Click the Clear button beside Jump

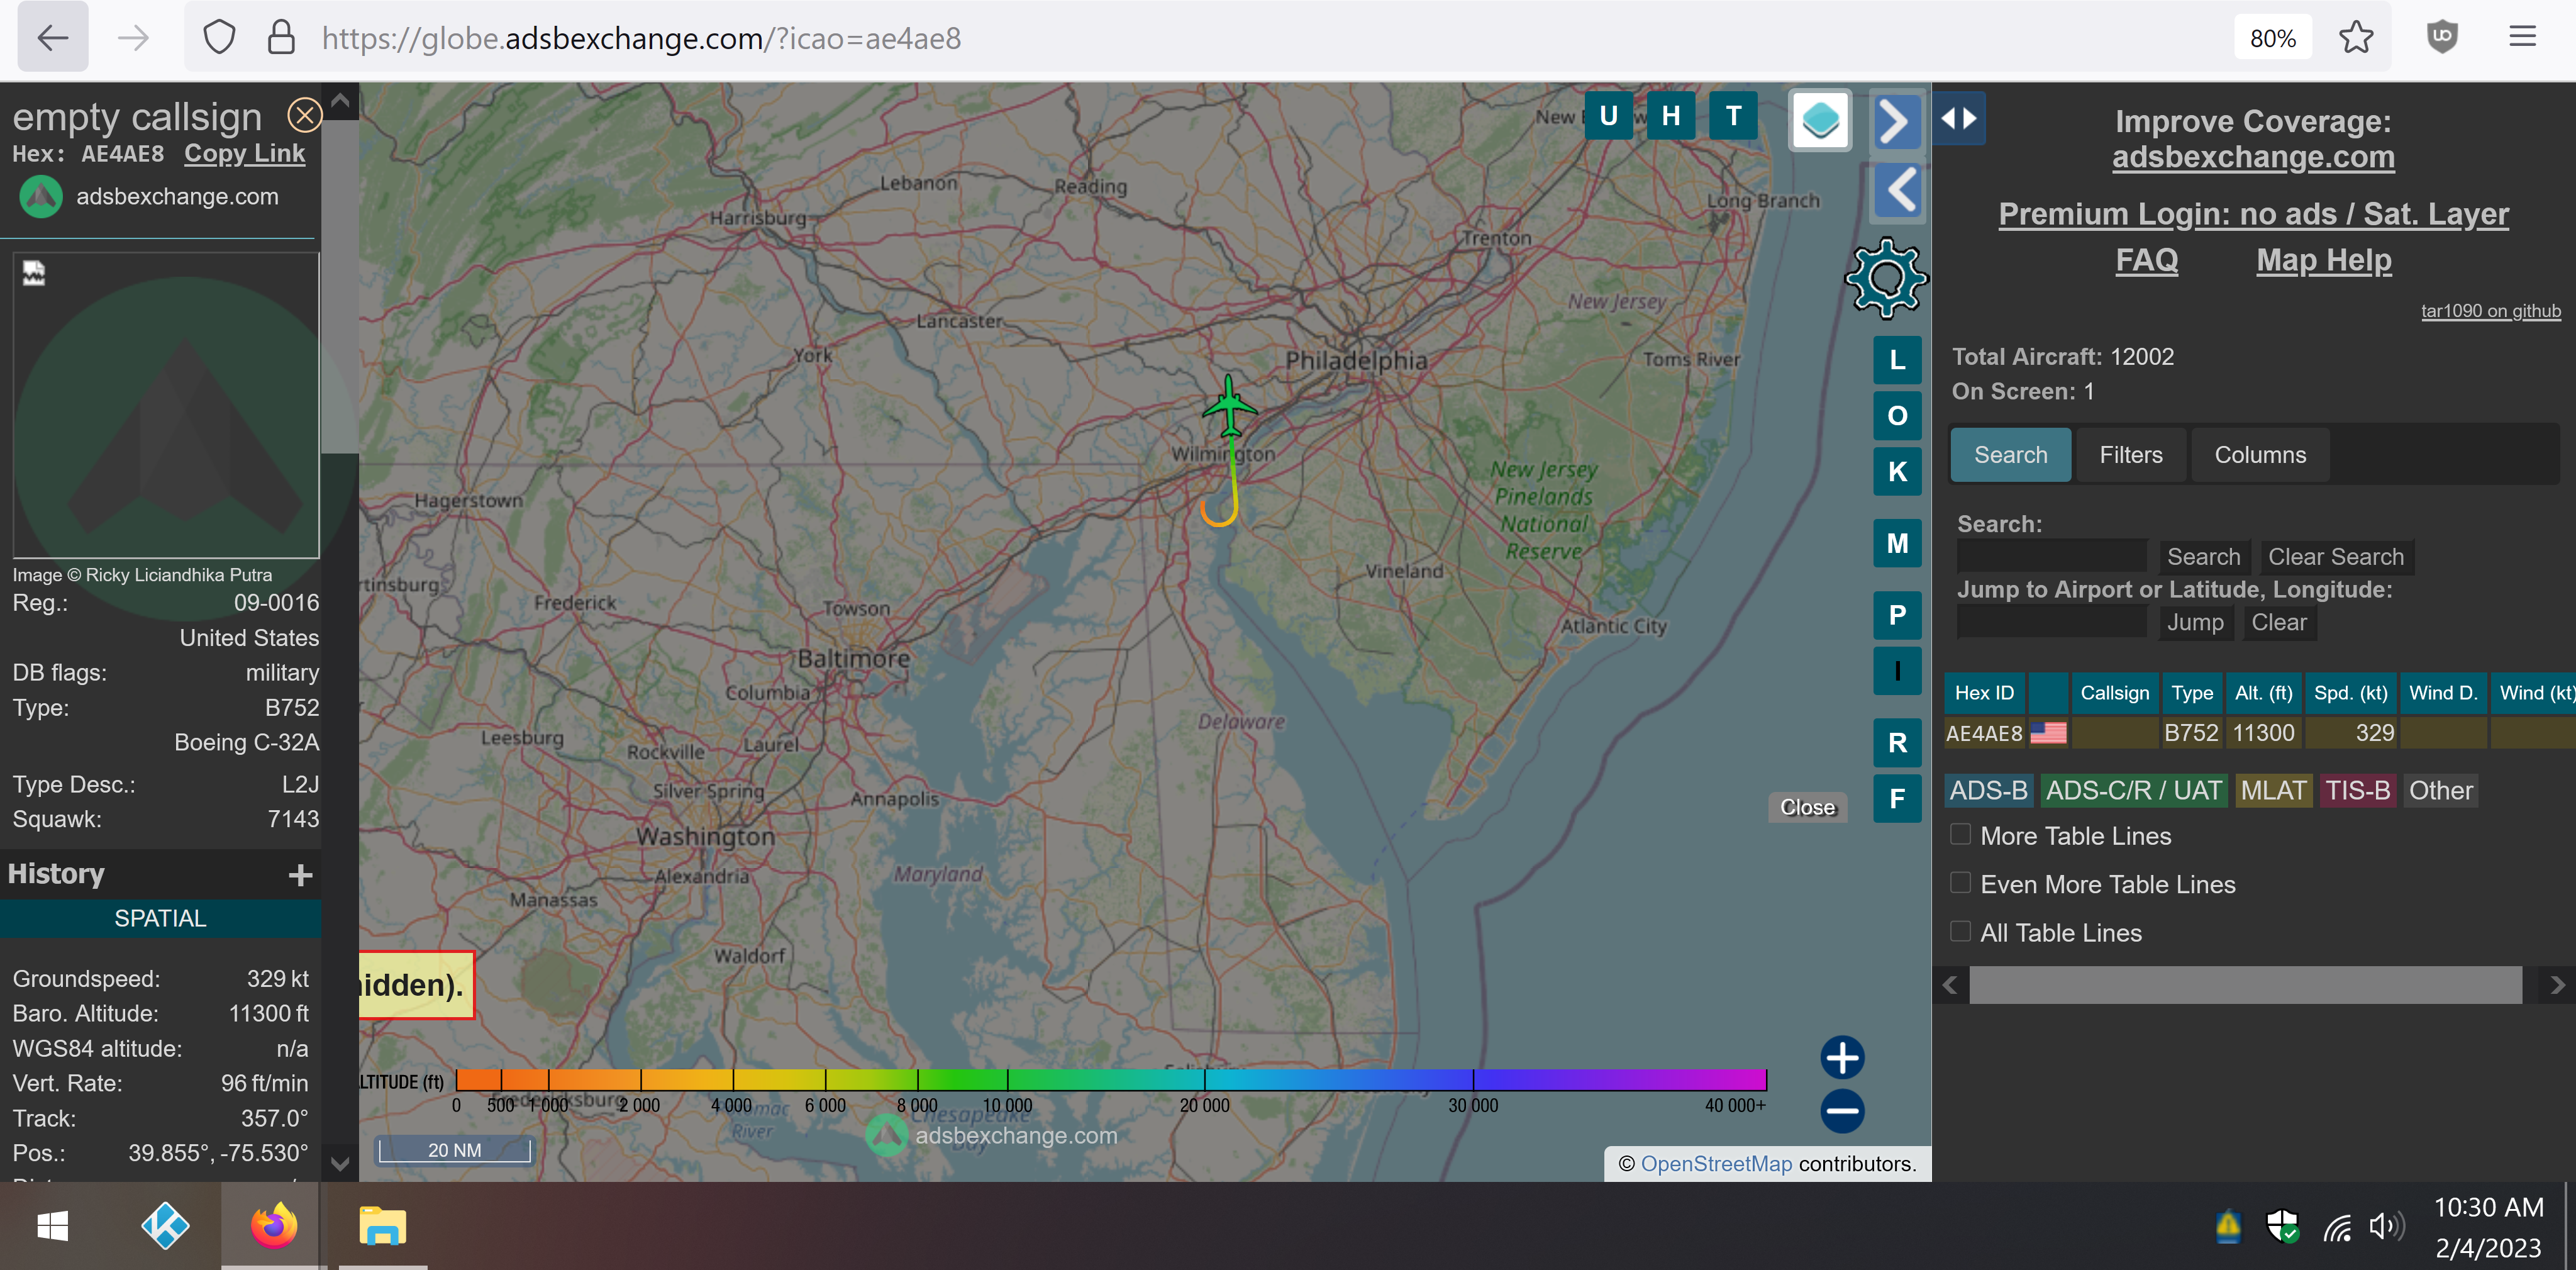tap(2278, 622)
